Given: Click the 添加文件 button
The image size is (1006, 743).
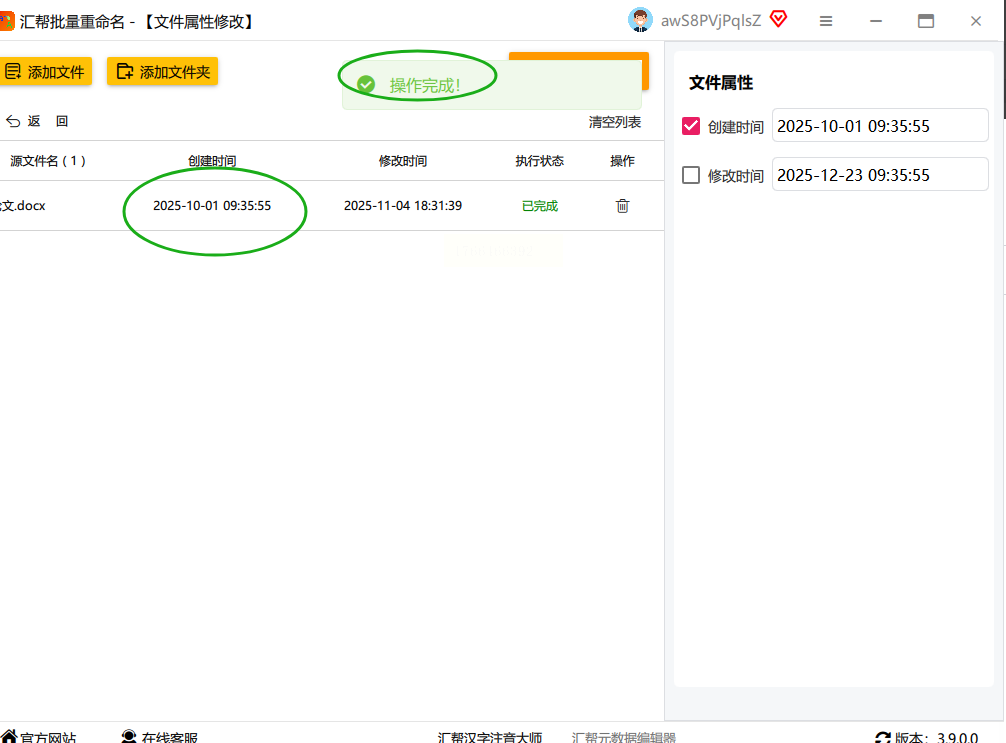Looking at the screenshot, I should click(45, 71).
